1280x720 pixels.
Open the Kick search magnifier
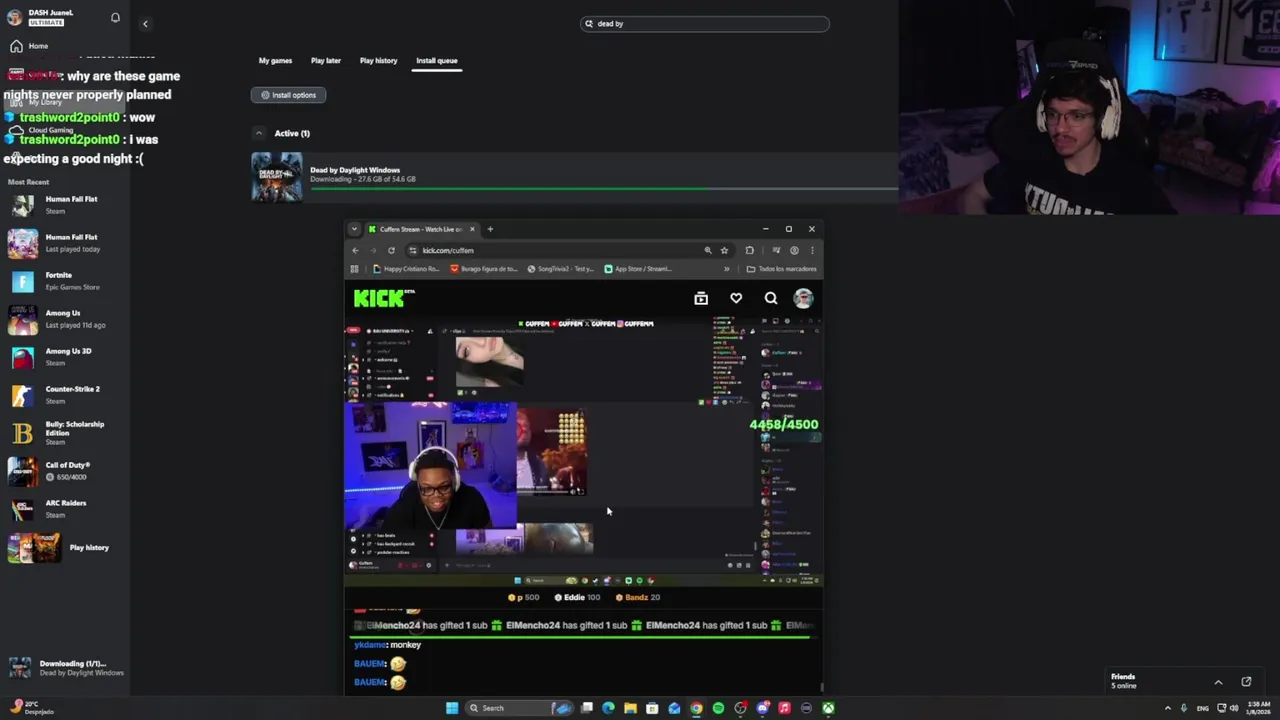pos(771,298)
